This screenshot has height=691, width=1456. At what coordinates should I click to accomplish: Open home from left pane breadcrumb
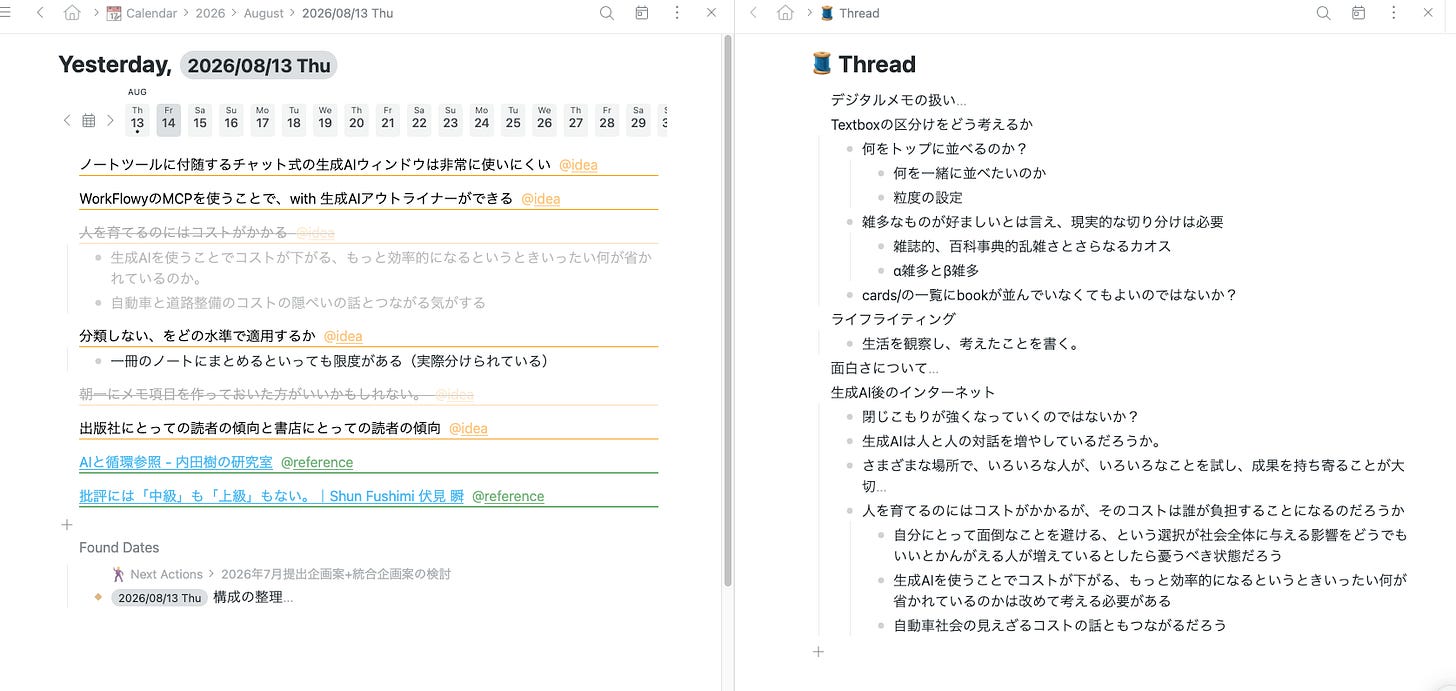[71, 13]
